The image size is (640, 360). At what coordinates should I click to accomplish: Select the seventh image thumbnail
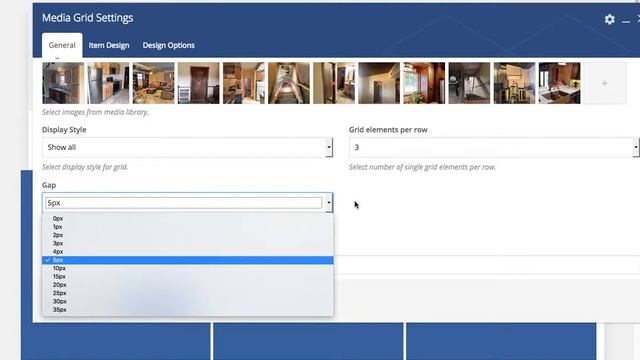point(334,83)
